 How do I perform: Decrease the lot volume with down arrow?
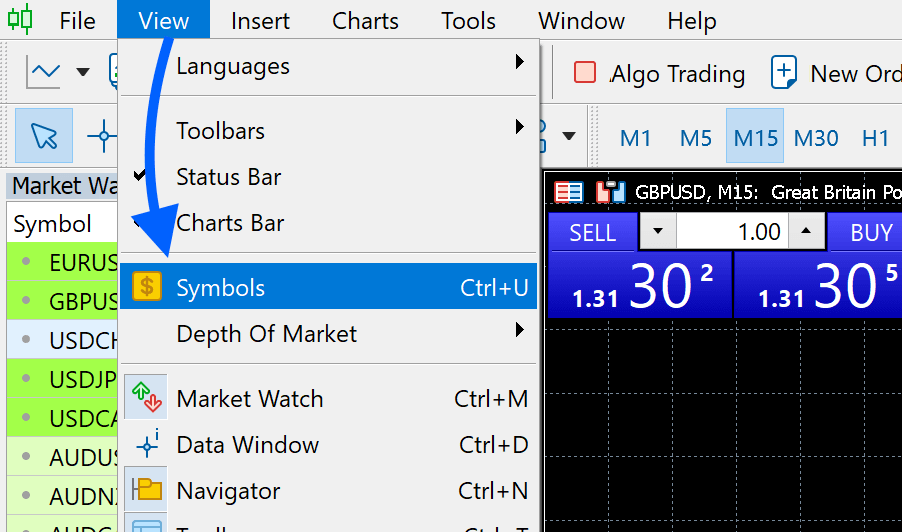[658, 231]
